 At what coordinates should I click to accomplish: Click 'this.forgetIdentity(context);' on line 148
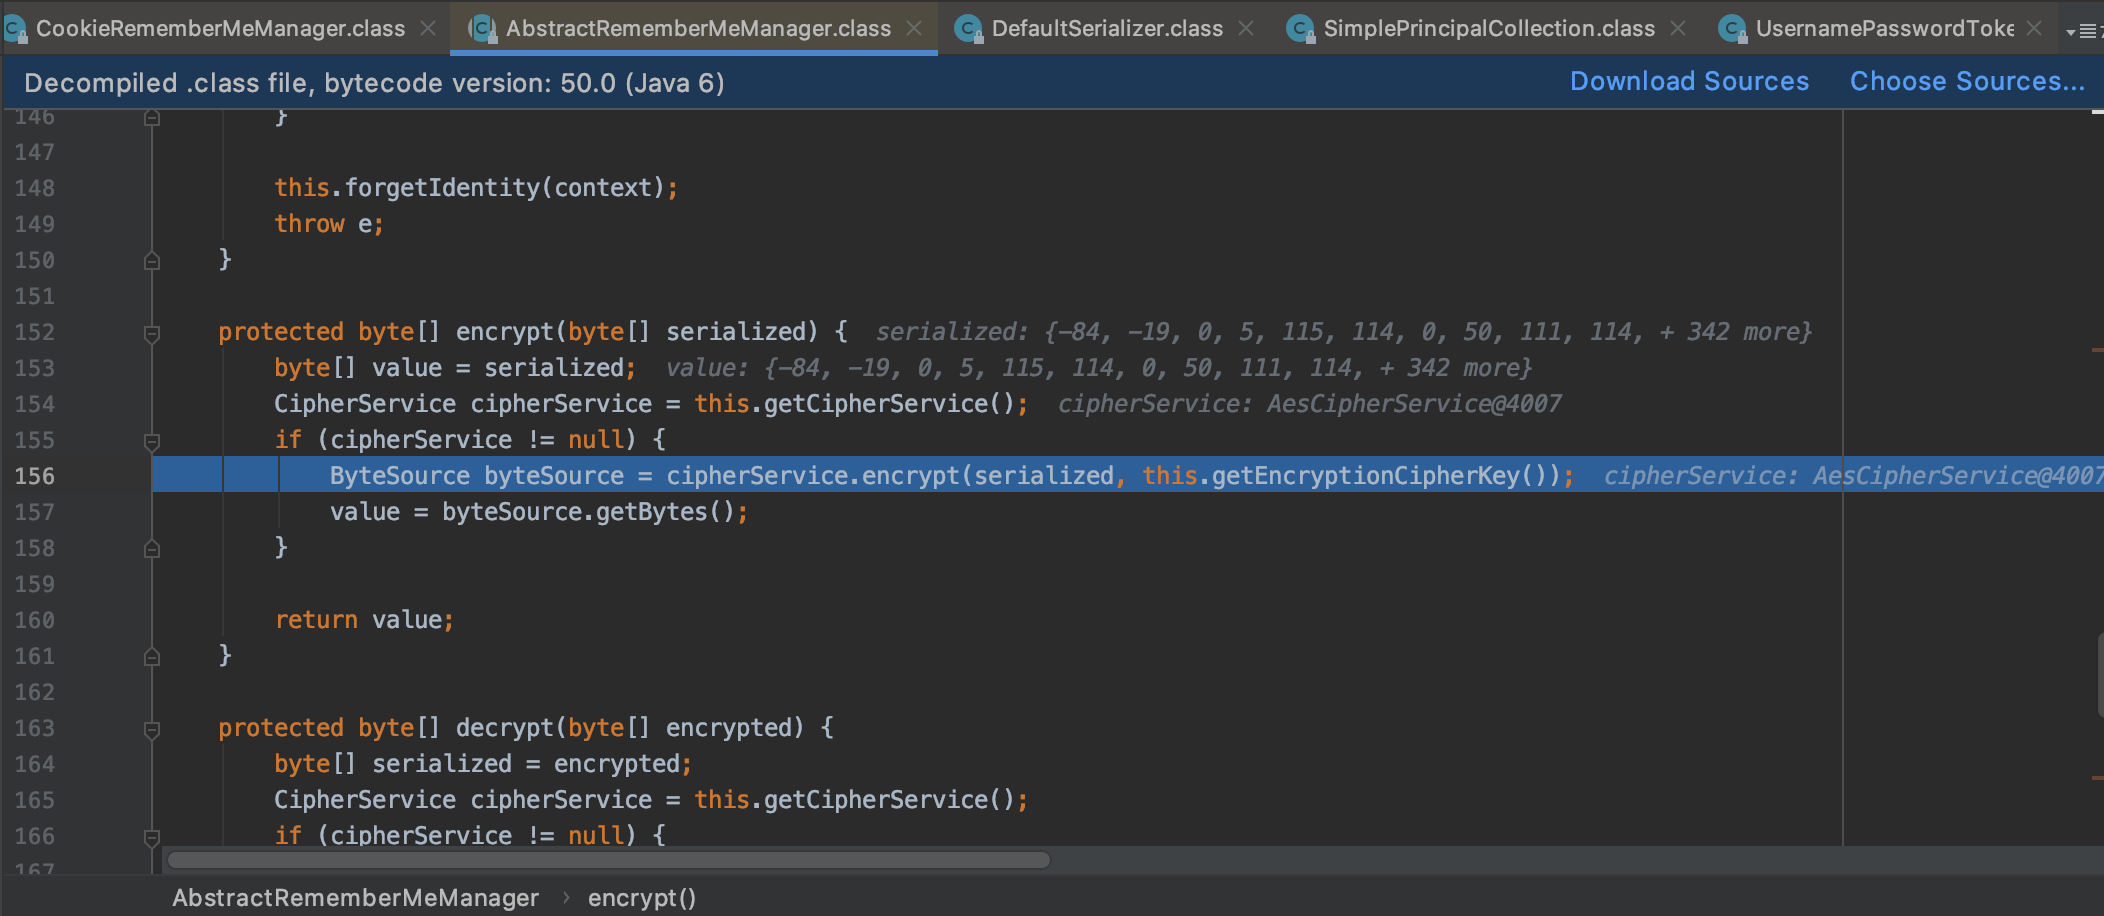coord(477,188)
